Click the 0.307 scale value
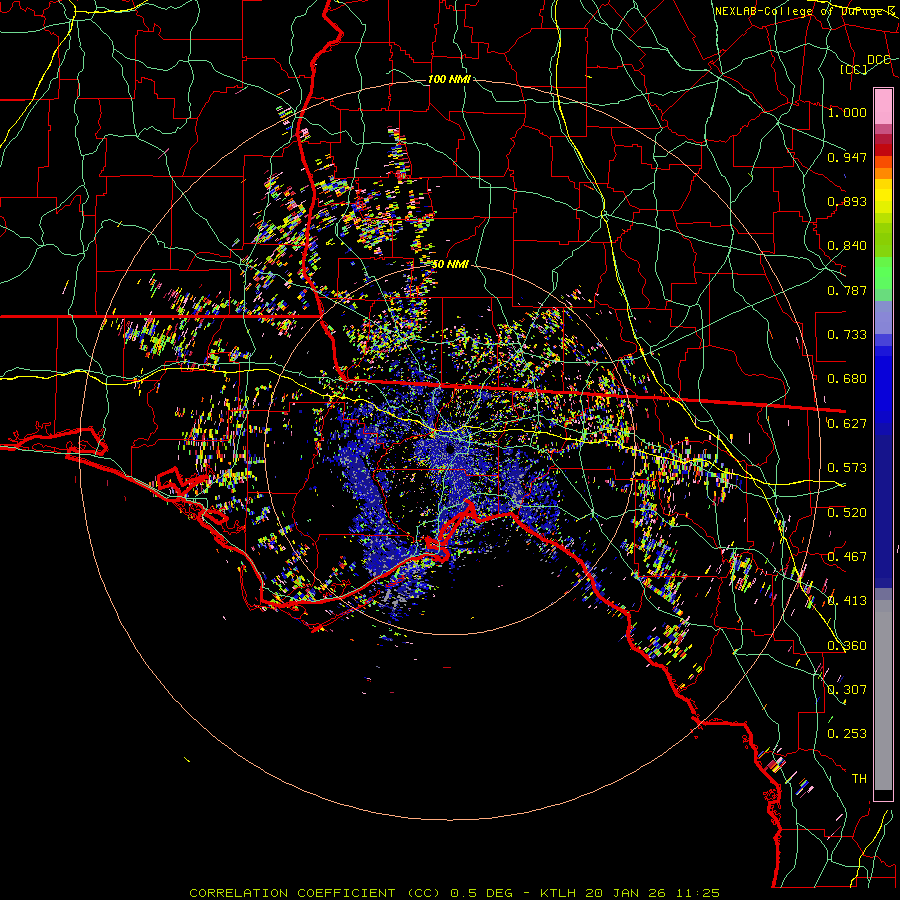This screenshot has width=900, height=900. (x=847, y=690)
